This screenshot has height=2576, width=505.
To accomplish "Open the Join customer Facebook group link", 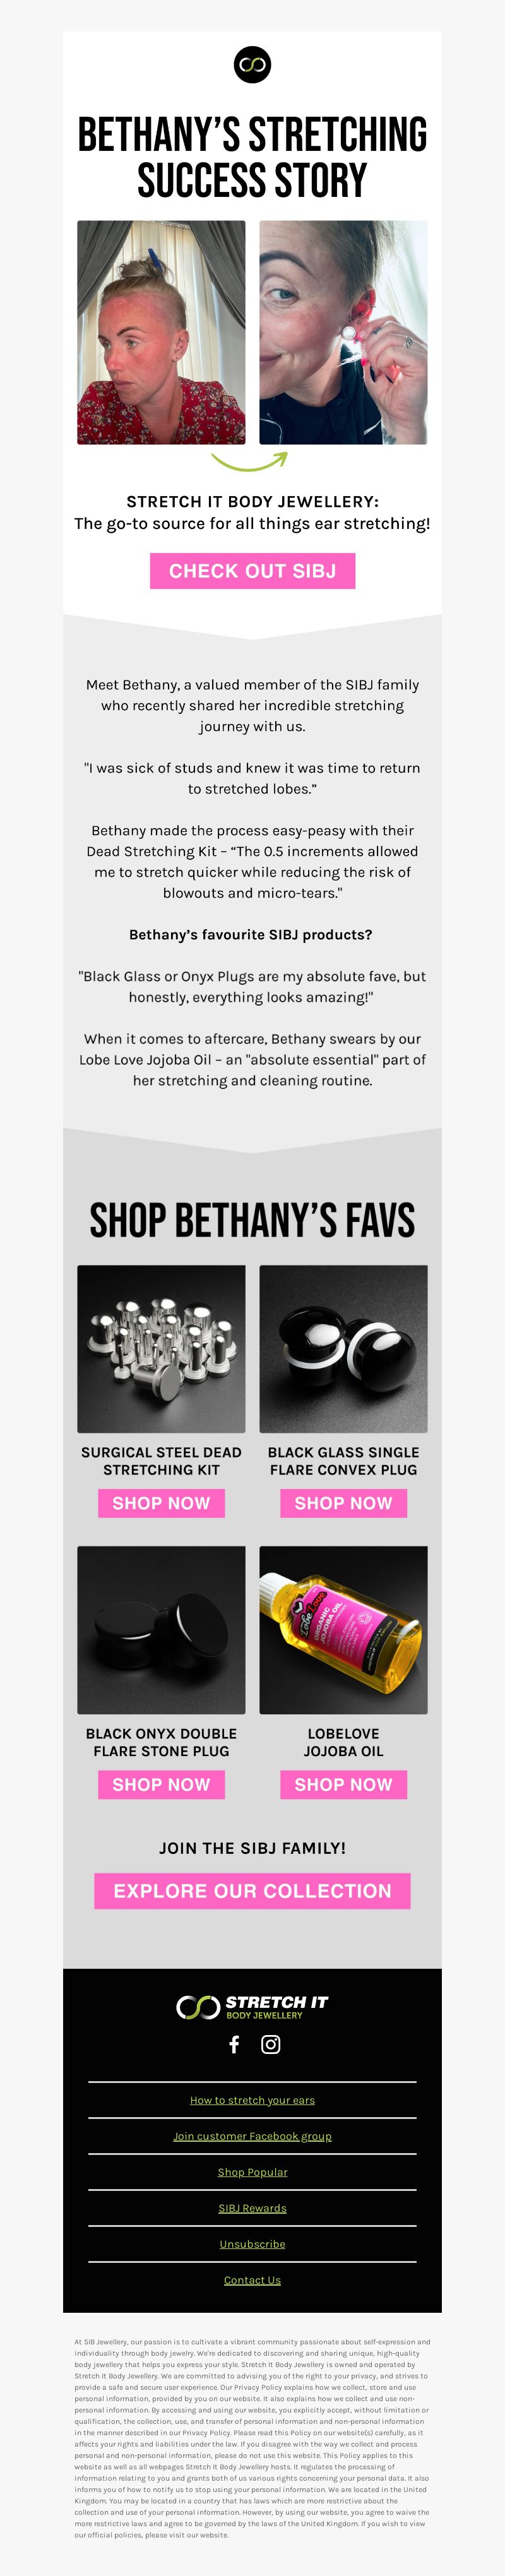I will click(x=252, y=2136).
